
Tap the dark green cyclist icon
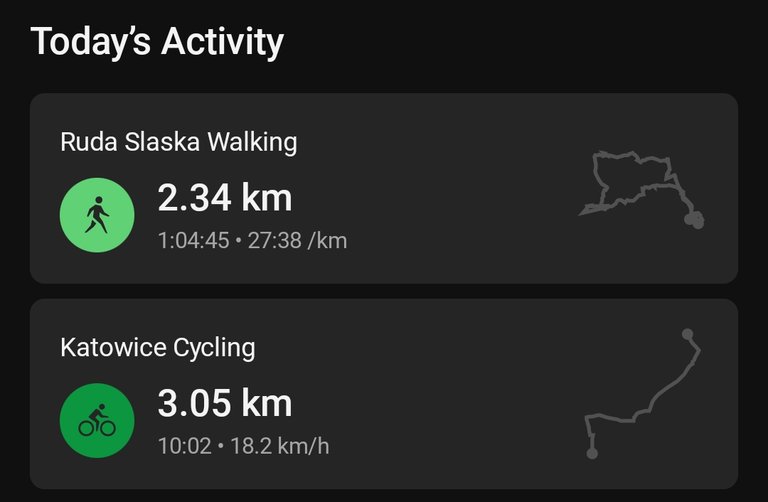tap(97, 420)
